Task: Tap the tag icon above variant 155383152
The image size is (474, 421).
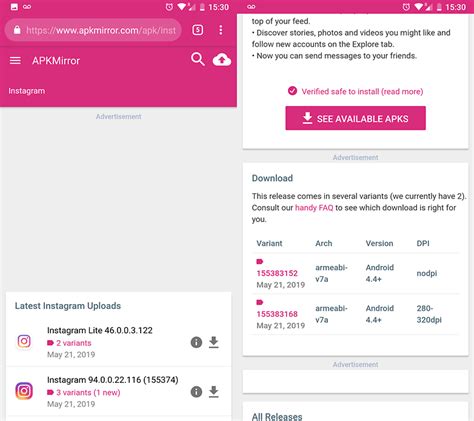Action: coord(260,261)
